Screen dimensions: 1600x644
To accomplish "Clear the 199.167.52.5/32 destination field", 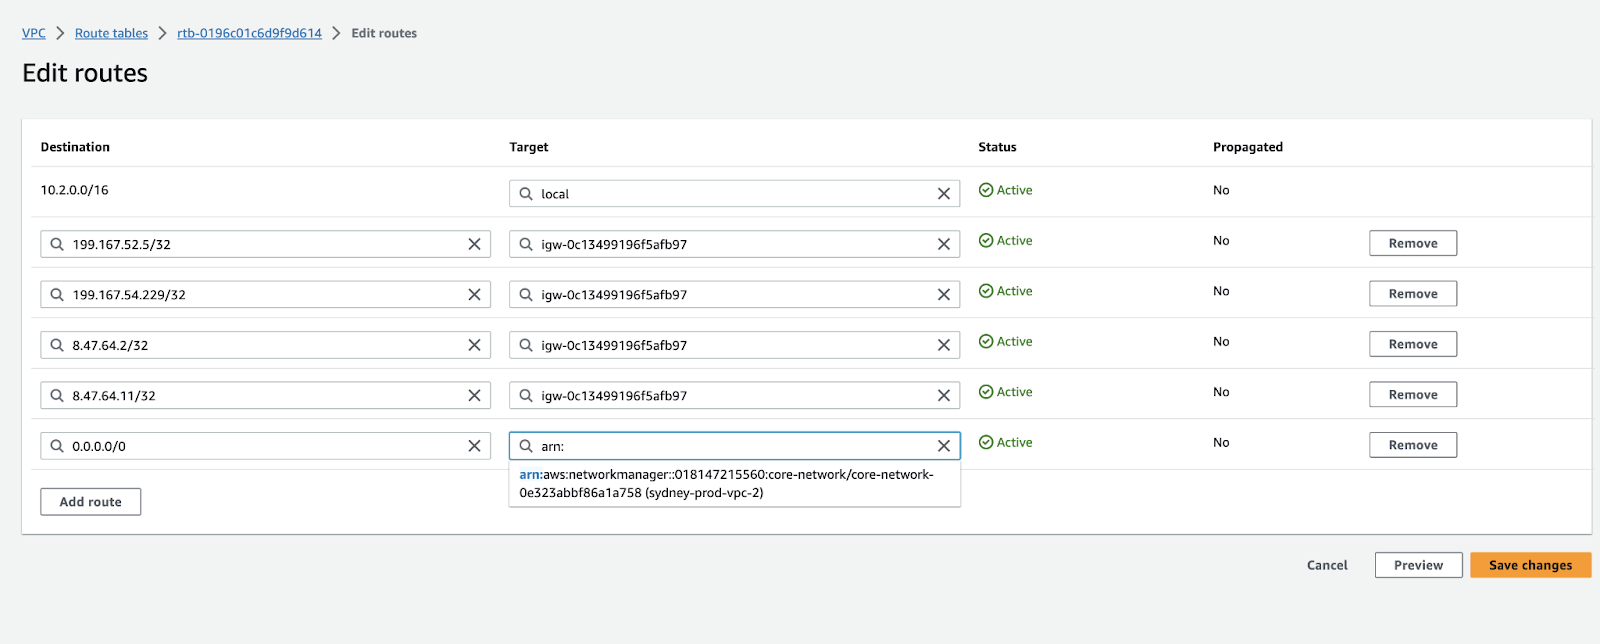I will click(474, 244).
